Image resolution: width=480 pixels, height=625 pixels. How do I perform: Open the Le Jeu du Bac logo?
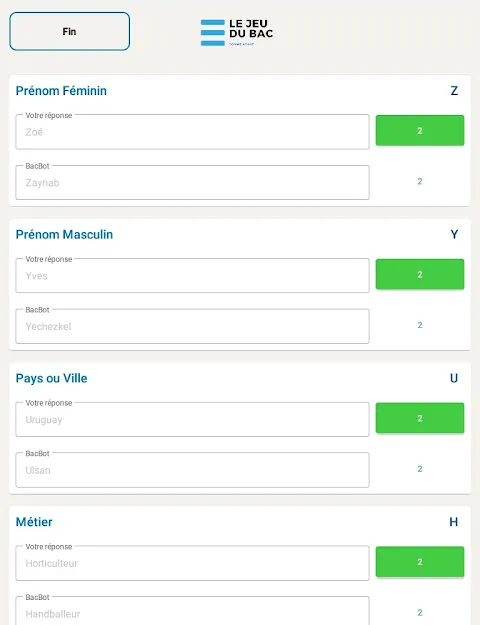point(237,32)
